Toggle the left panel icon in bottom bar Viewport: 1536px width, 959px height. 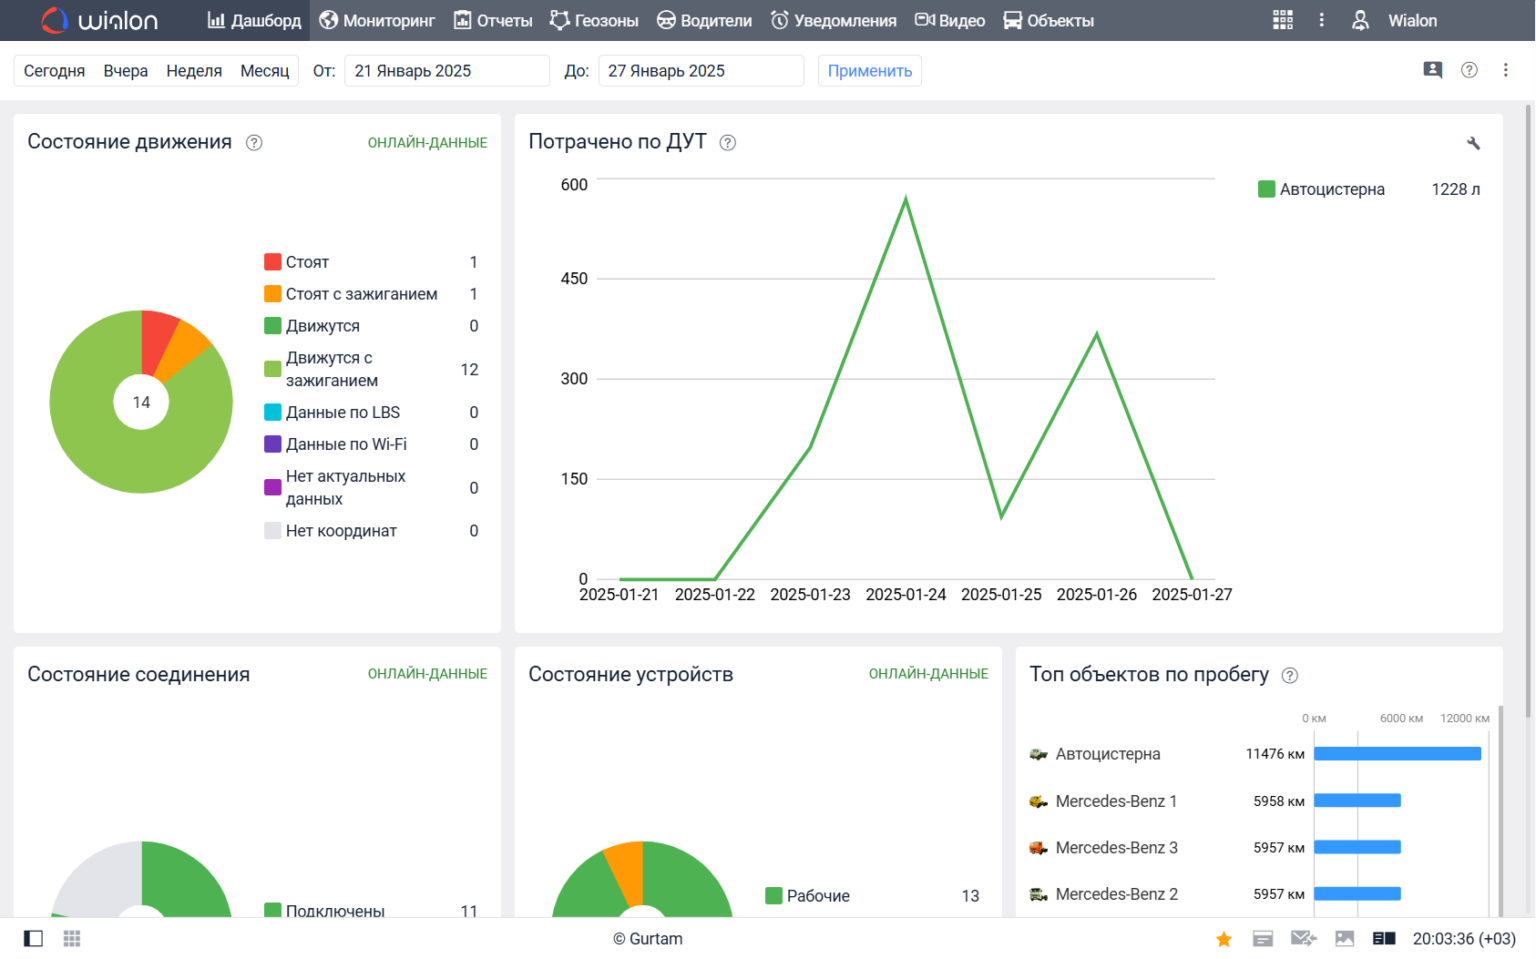pos(33,939)
